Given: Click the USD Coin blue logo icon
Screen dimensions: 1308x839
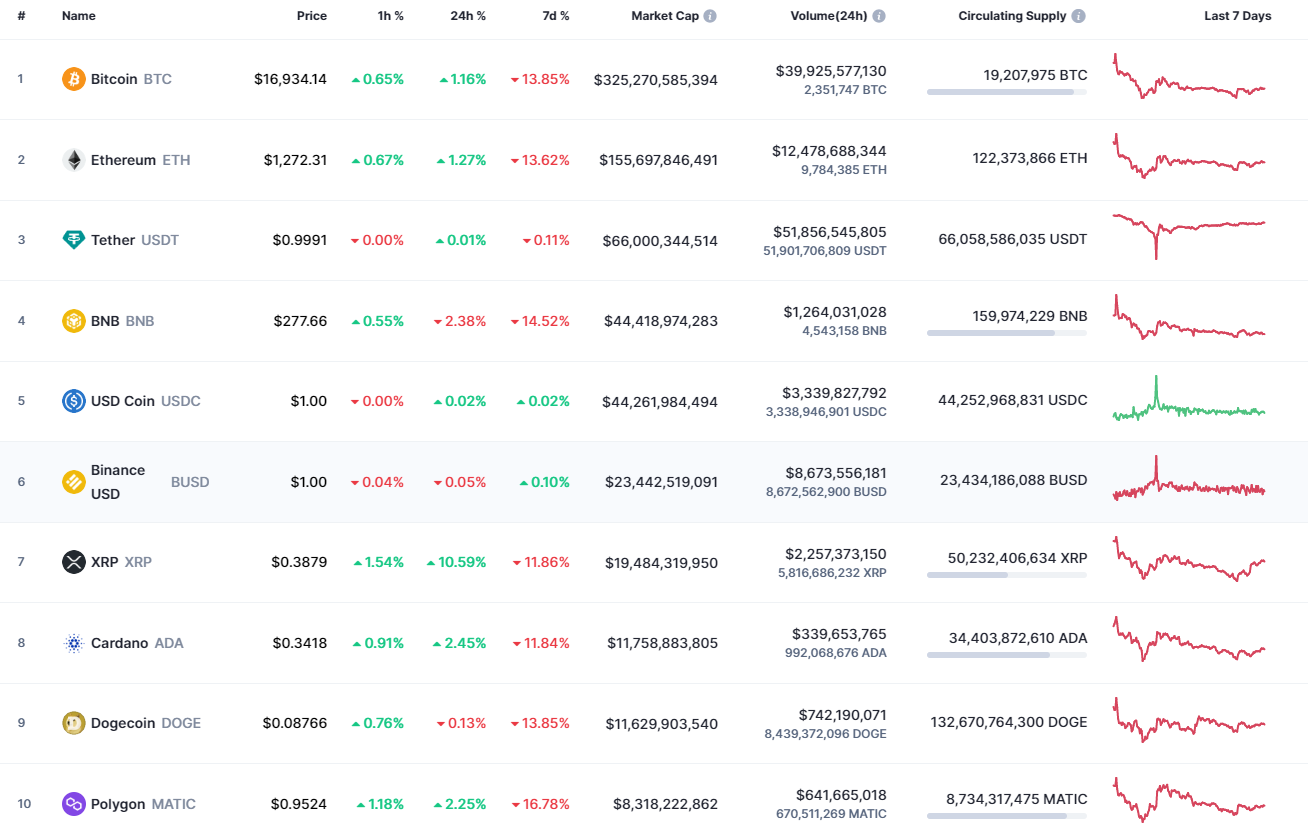Looking at the screenshot, I should tap(74, 401).
